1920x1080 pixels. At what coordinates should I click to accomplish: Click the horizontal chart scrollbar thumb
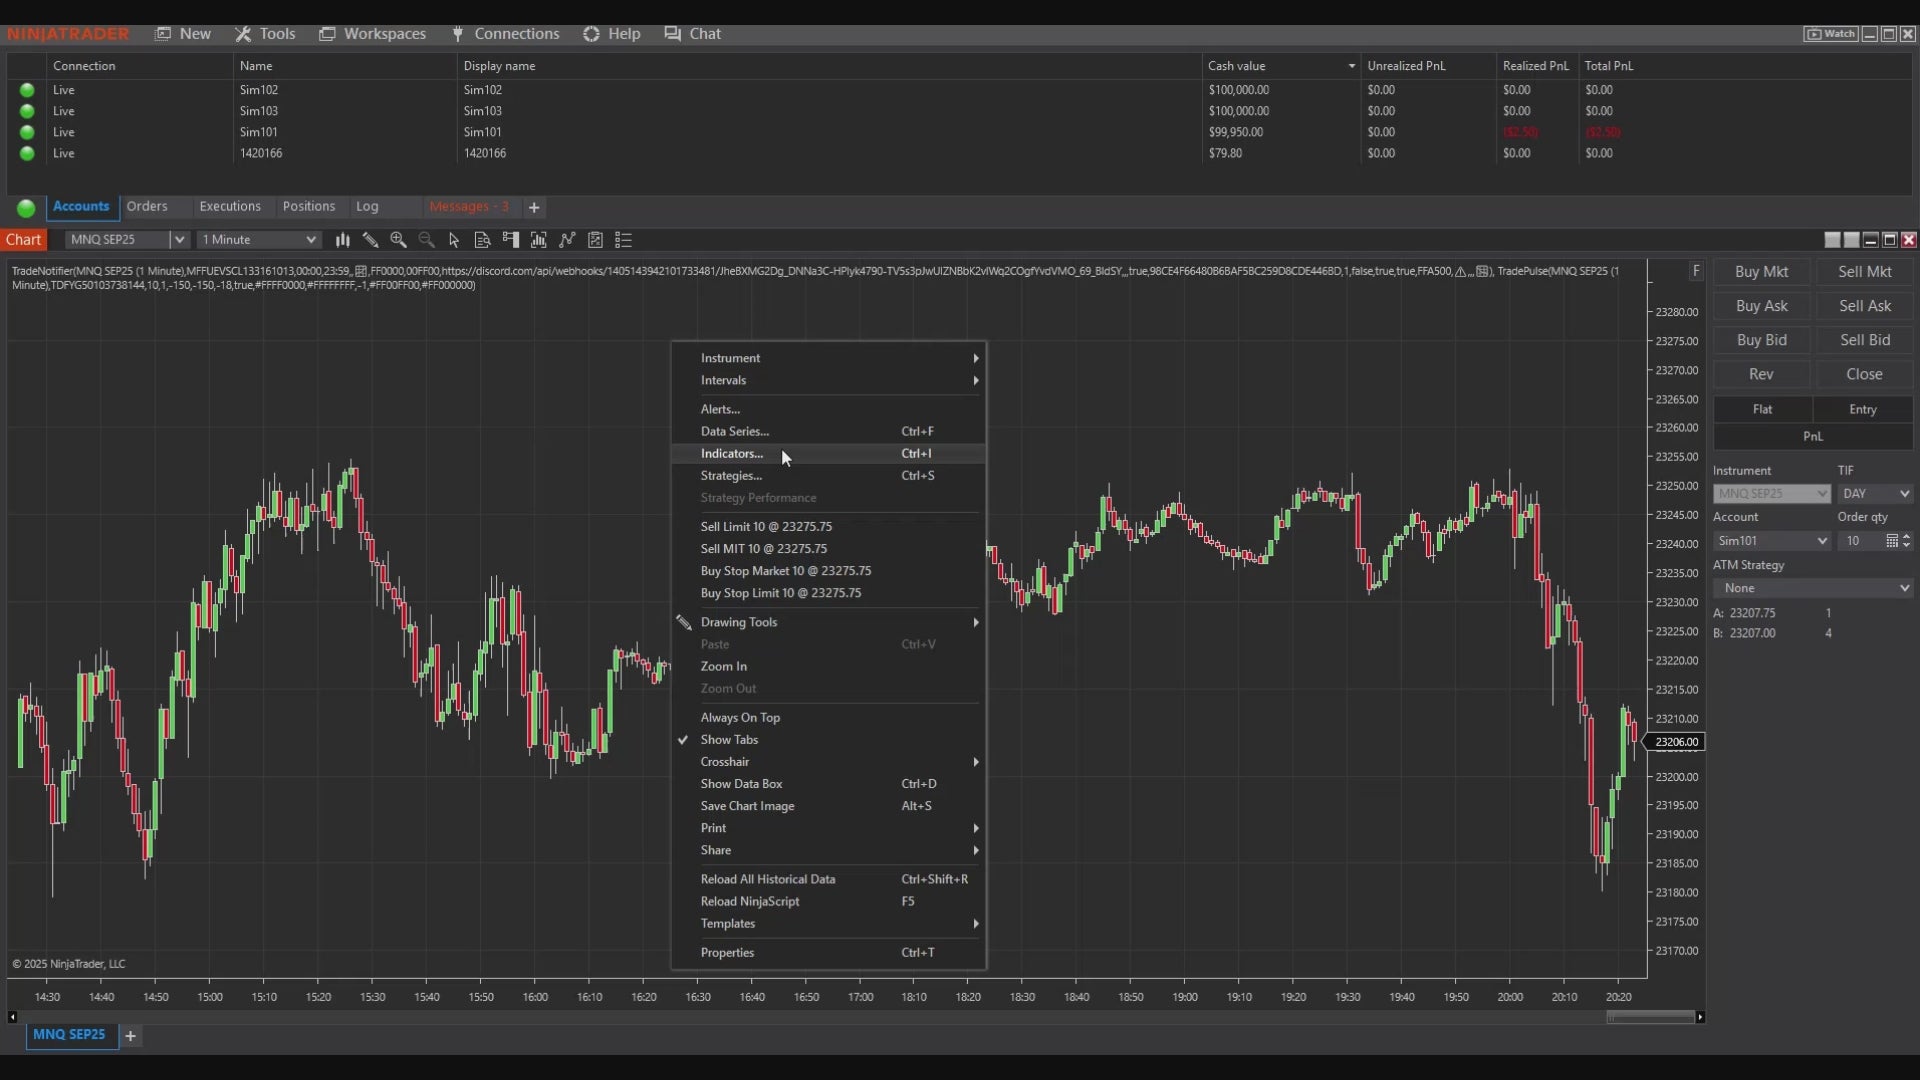(x=1650, y=1017)
